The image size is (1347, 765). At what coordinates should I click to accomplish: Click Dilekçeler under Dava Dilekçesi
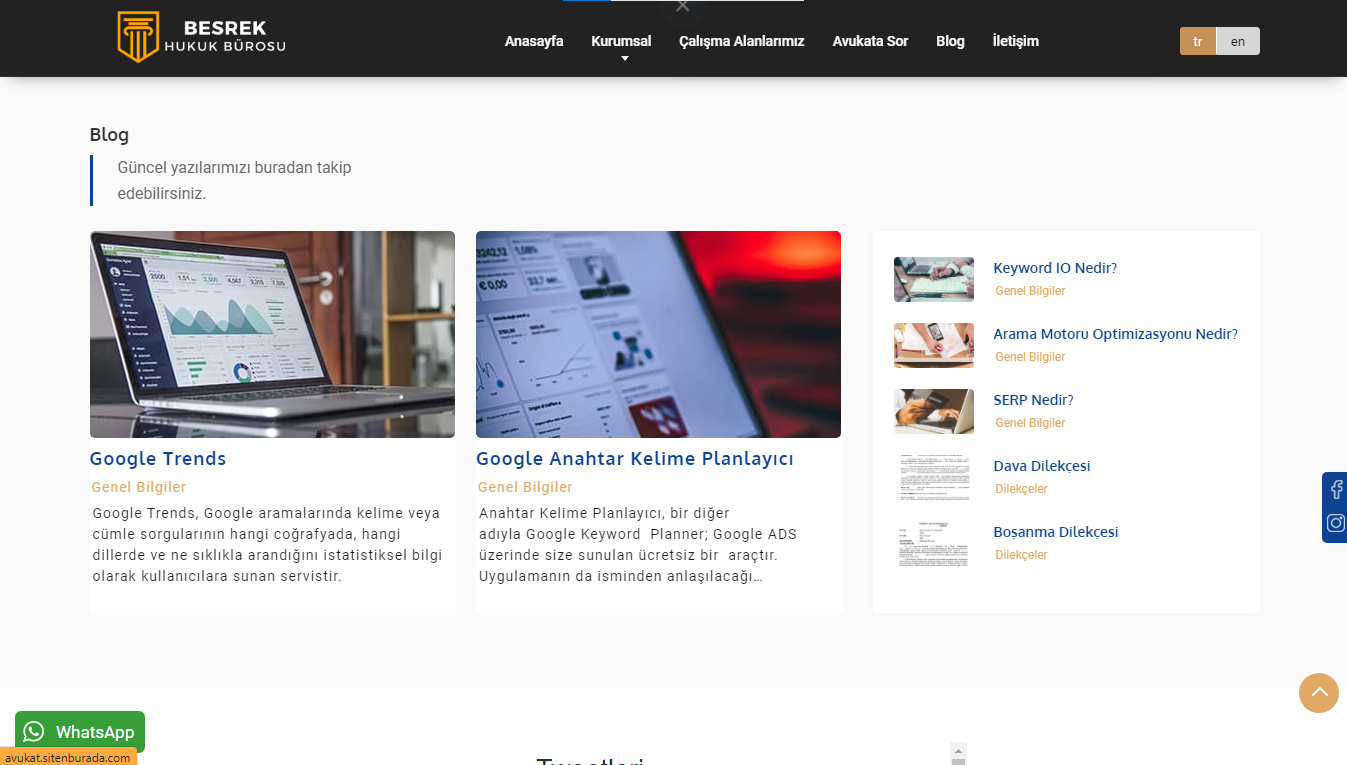(1021, 489)
